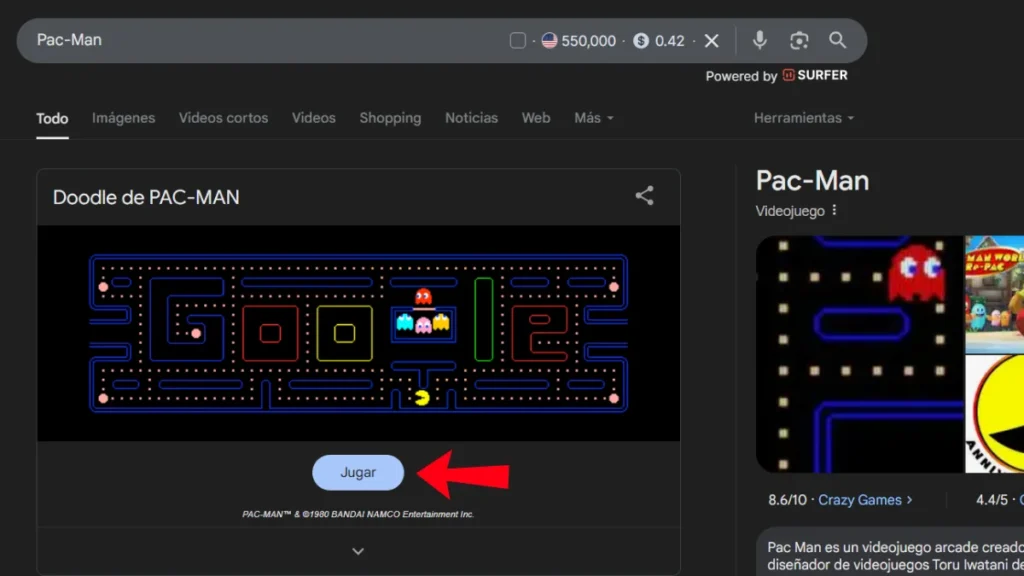Click the 8.6/10 rating text
This screenshot has height=576, width=1024.
tap(787, 500)
